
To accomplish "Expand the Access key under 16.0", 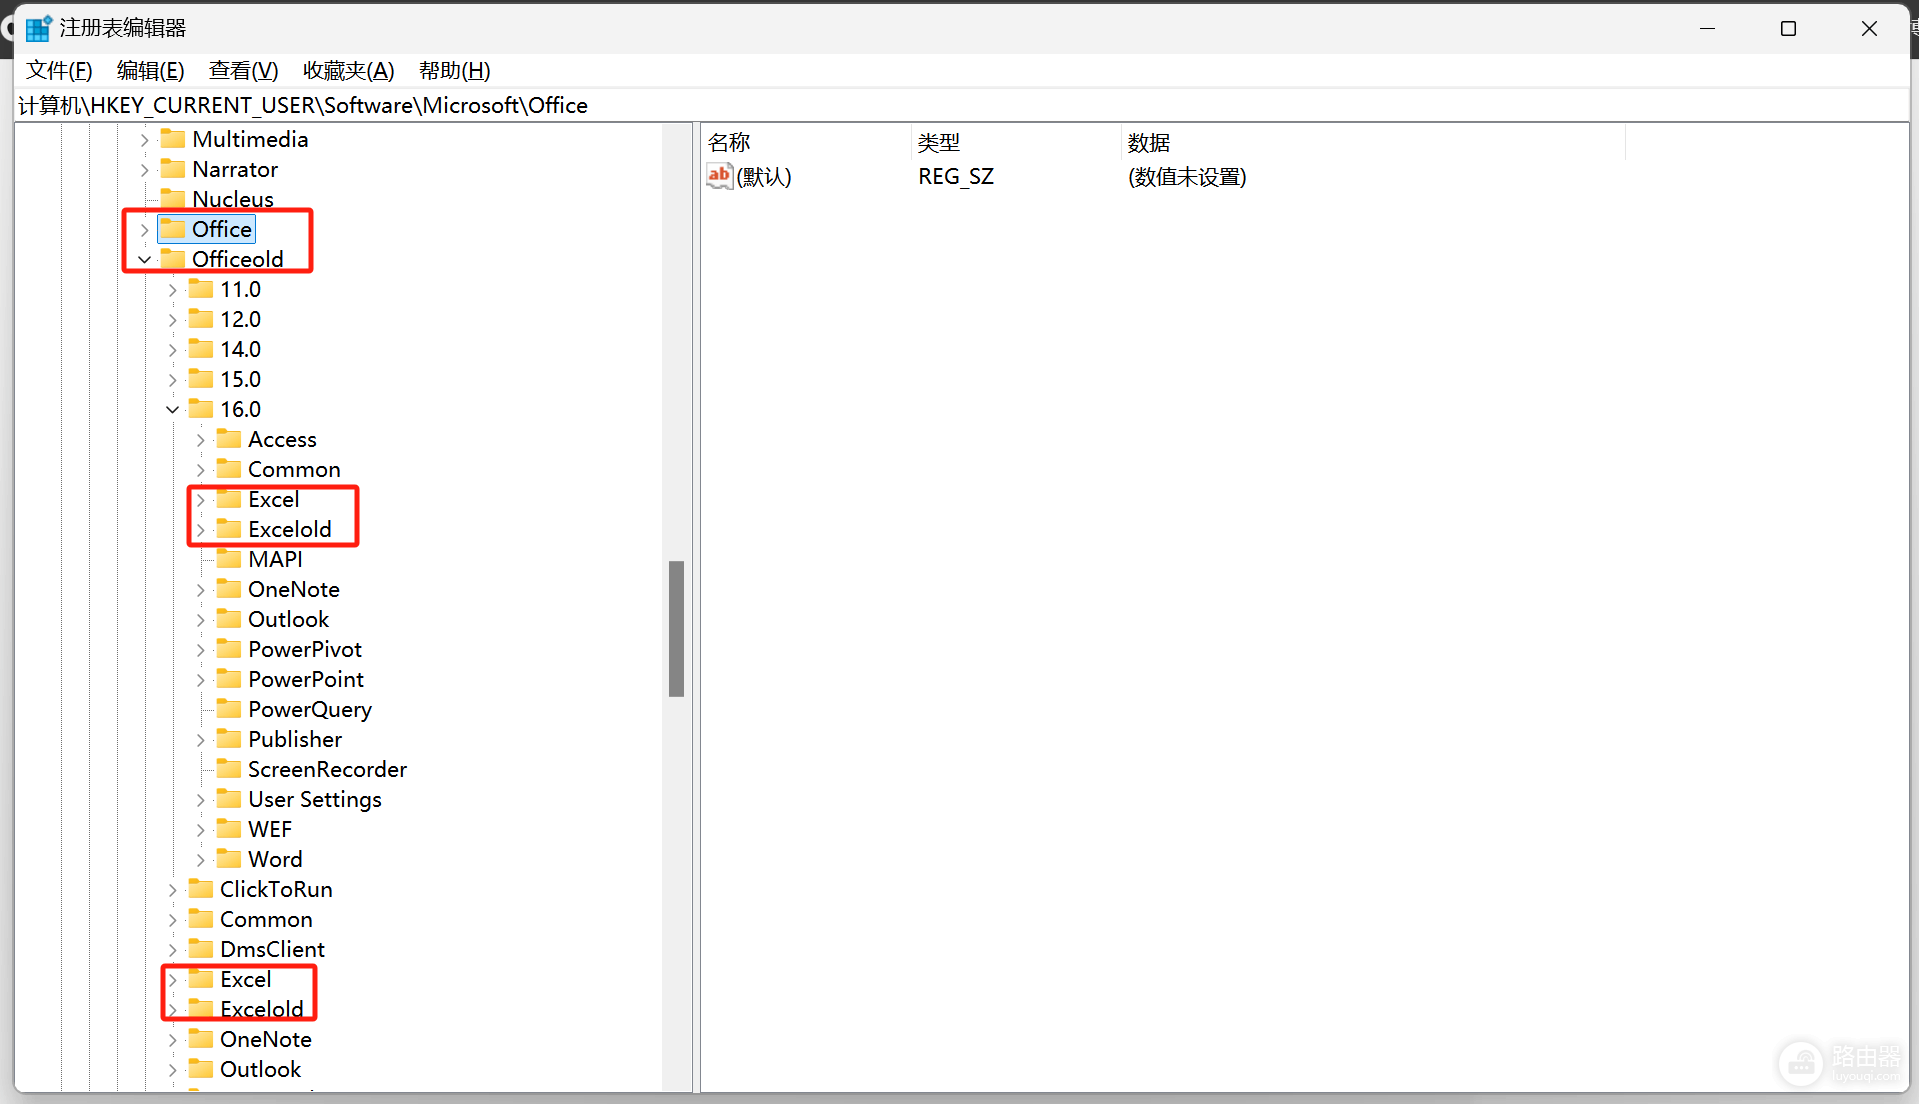I will click(x=201, y=440).
